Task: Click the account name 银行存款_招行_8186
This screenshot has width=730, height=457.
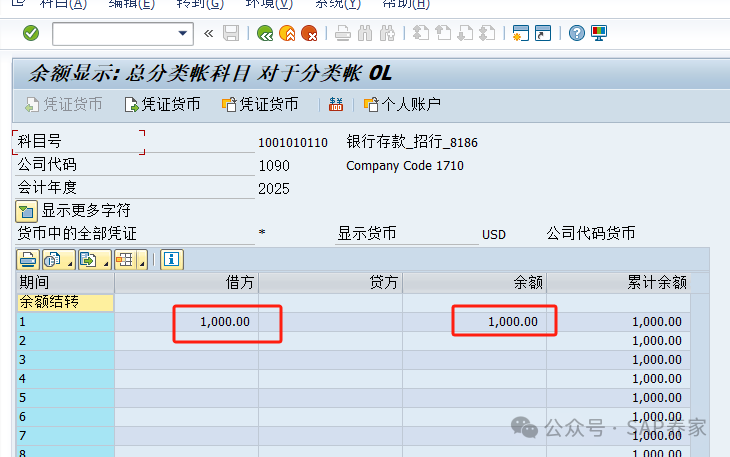Action: click(x=412, y=142)
